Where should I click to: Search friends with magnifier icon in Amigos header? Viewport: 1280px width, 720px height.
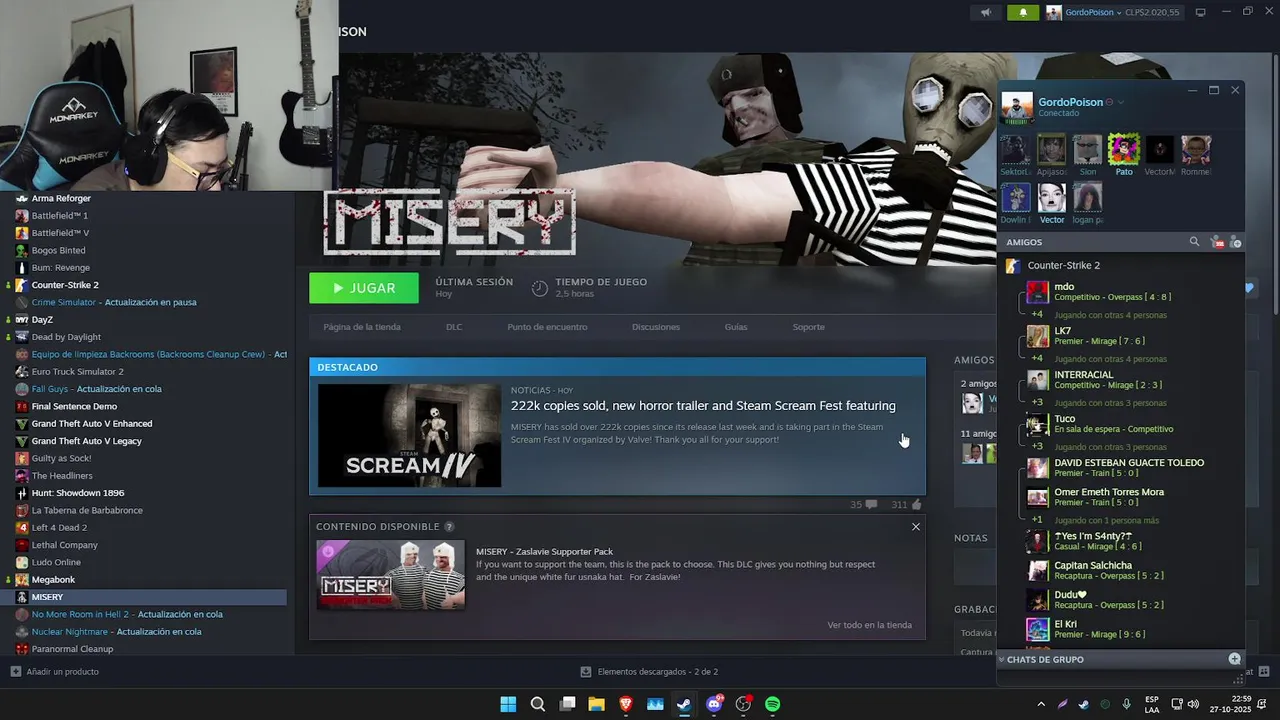(1194, 242)
